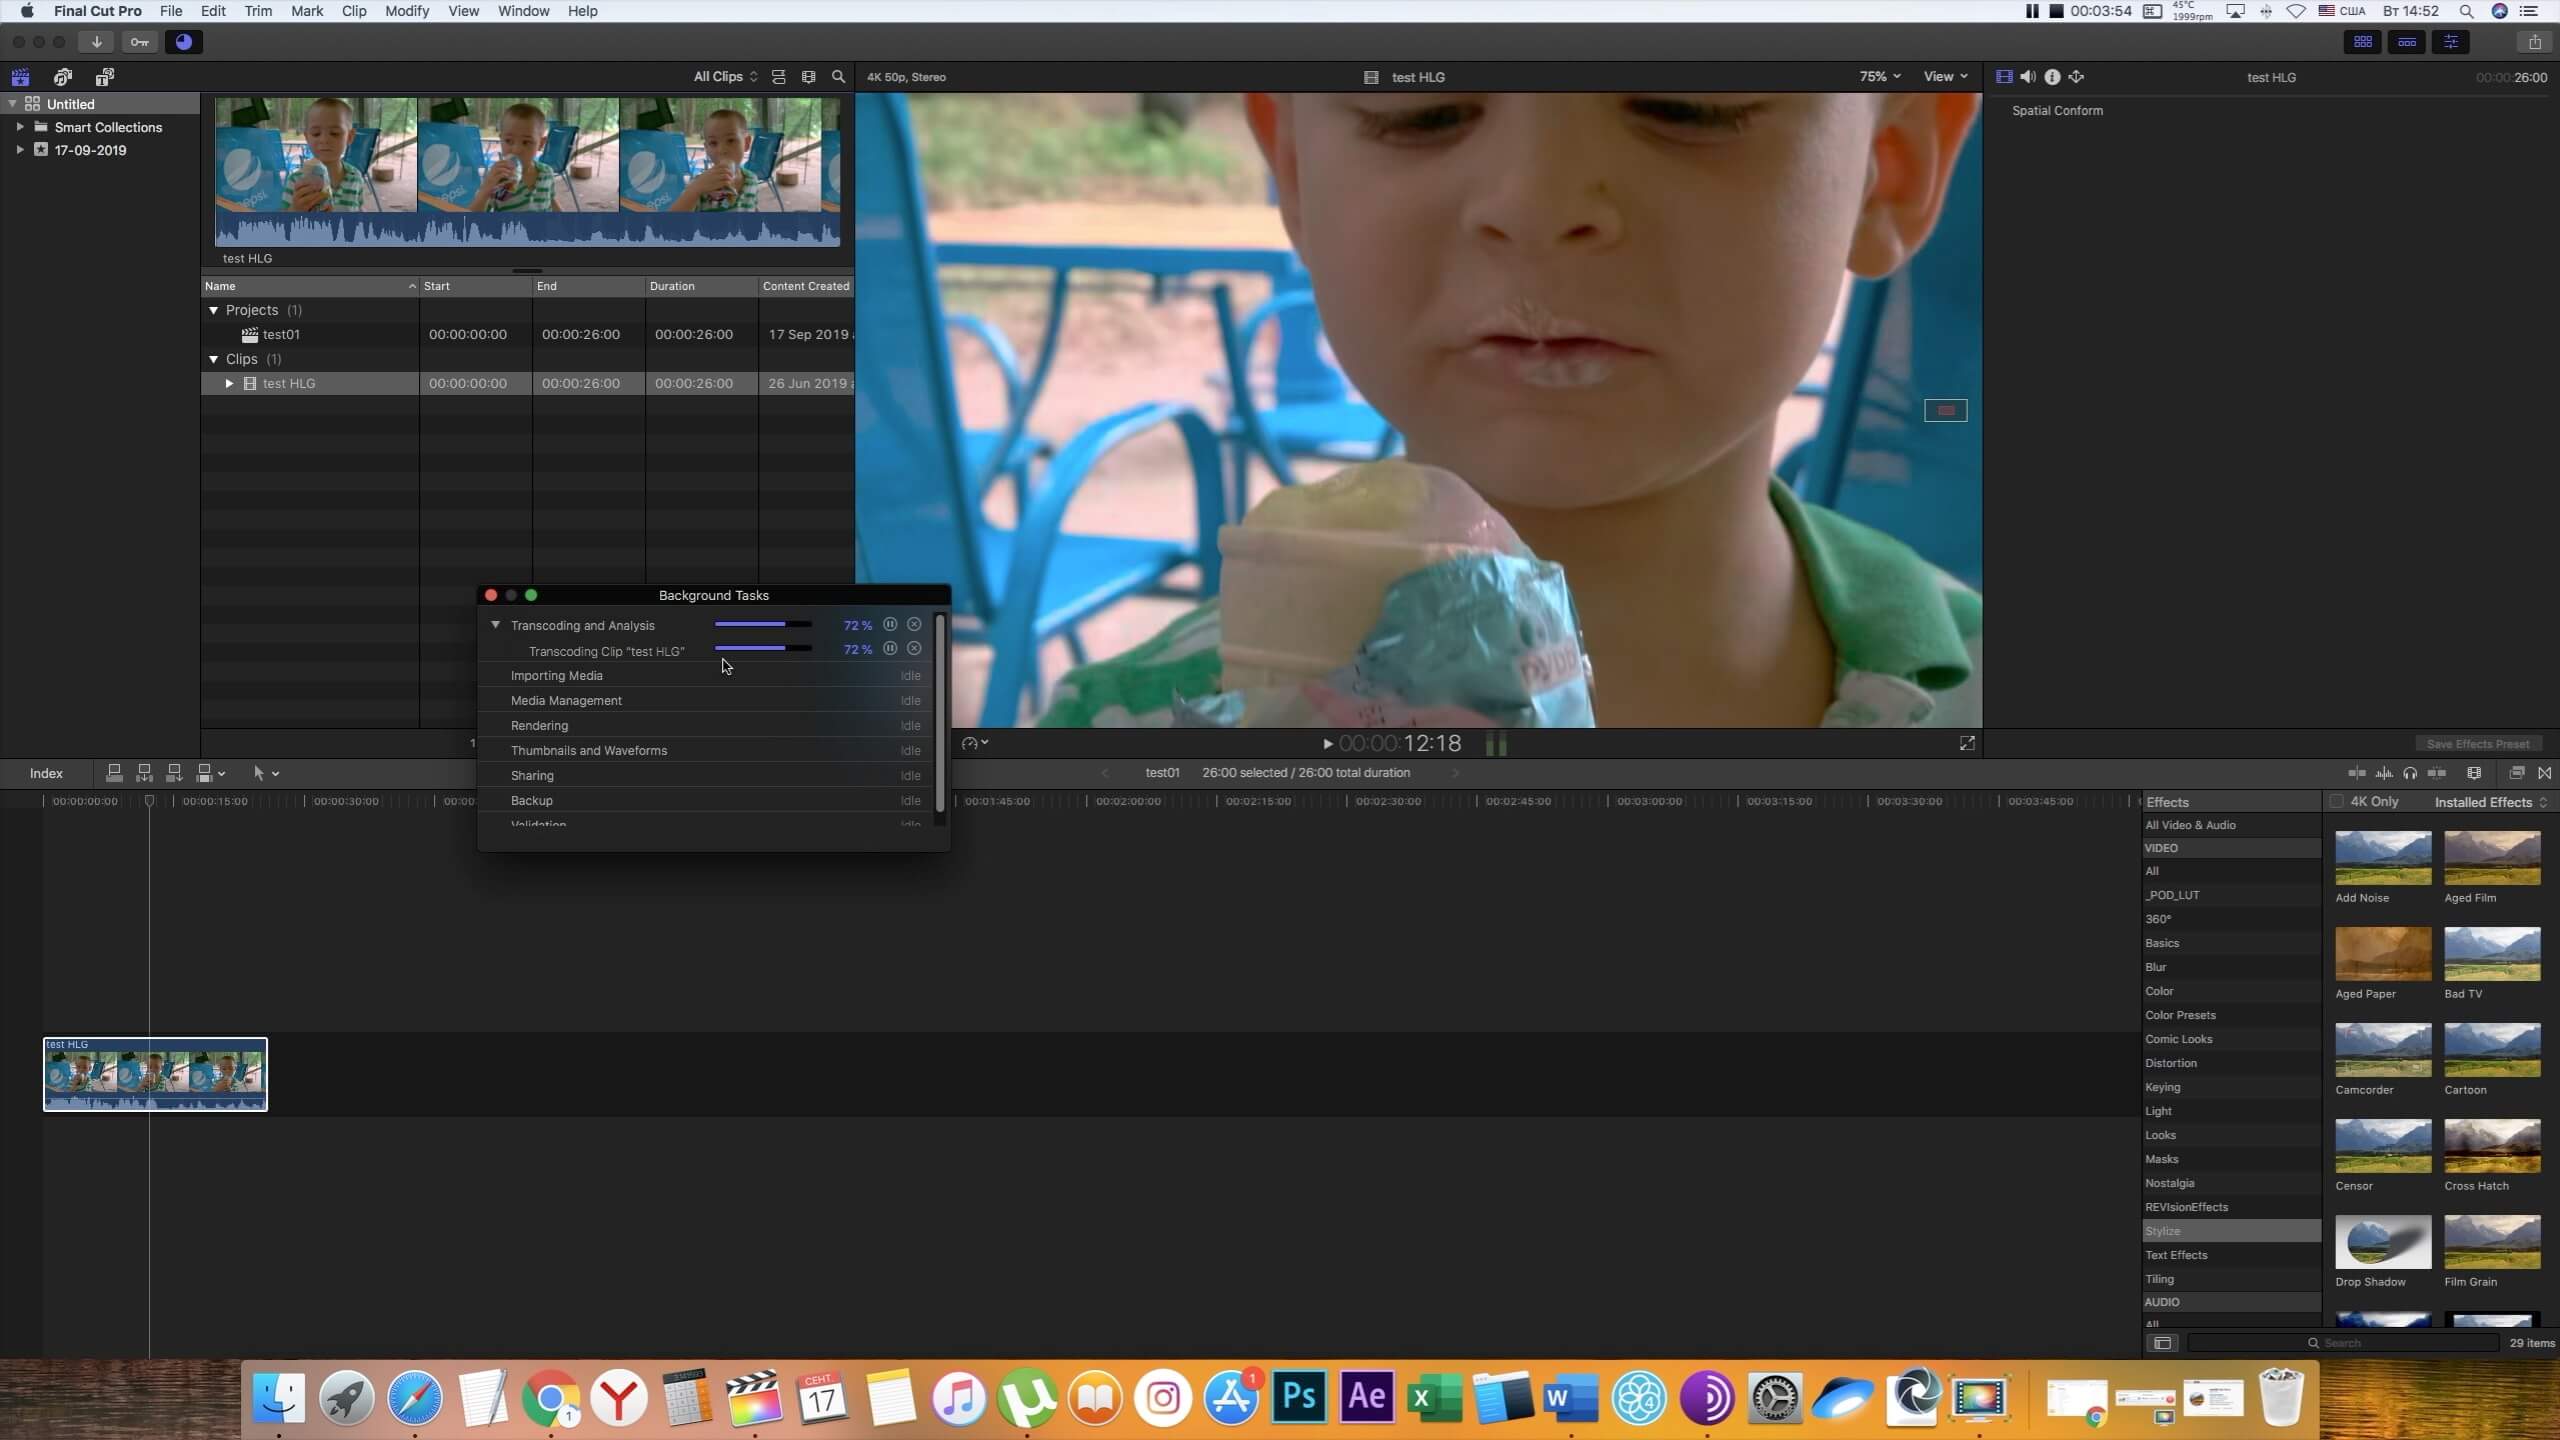Open the Window menu

click(x=524, y=11)
